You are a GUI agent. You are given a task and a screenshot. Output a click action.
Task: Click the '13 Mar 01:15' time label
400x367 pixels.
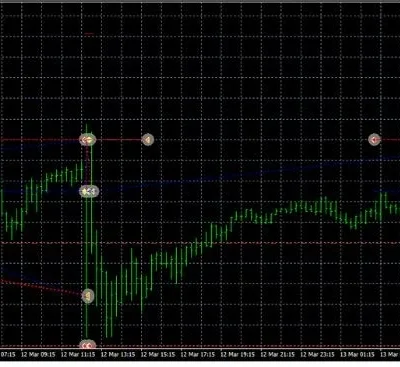[357, 354]
